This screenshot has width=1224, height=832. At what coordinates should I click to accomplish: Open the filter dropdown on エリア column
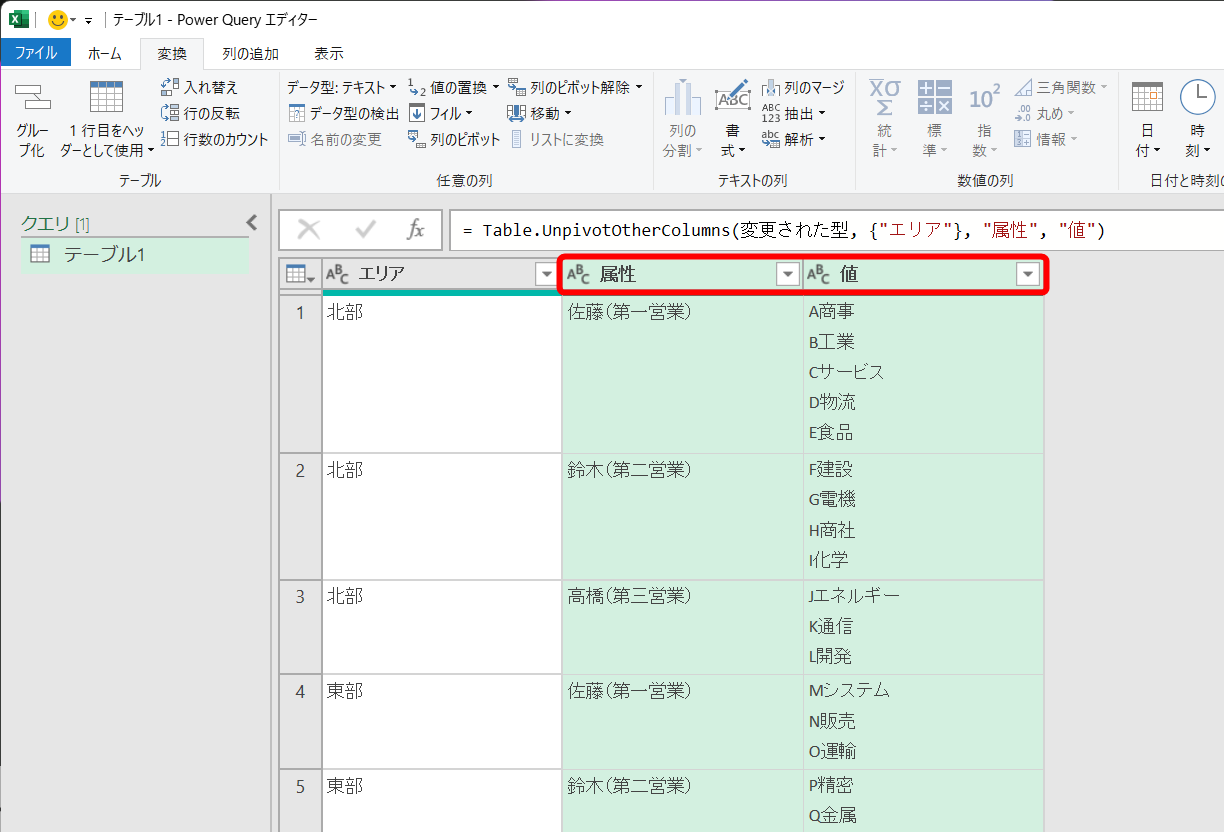click(x=546, y=273)
